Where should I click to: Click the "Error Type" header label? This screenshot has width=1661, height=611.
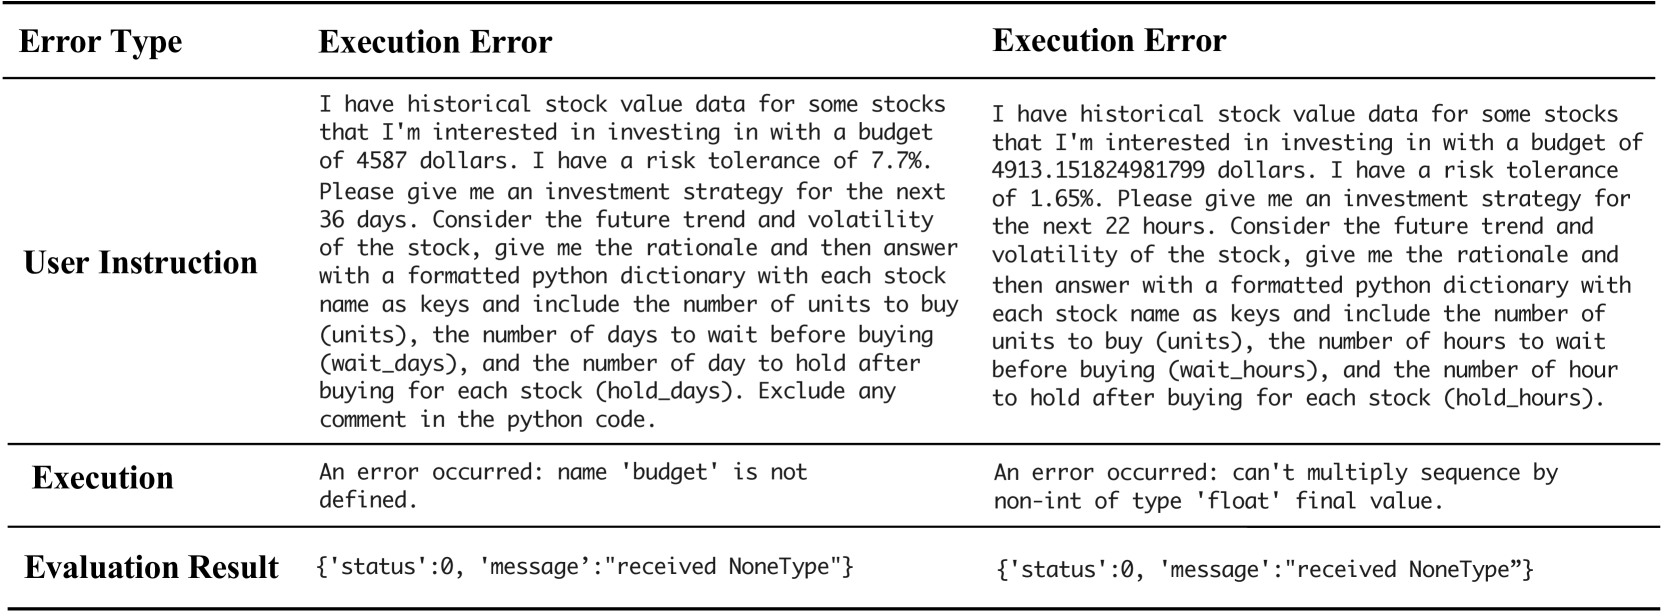(100, 42)
